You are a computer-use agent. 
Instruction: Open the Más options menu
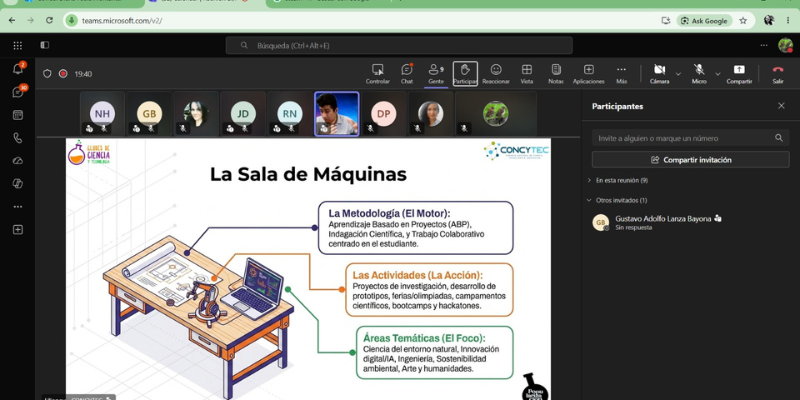coord(621,74)
